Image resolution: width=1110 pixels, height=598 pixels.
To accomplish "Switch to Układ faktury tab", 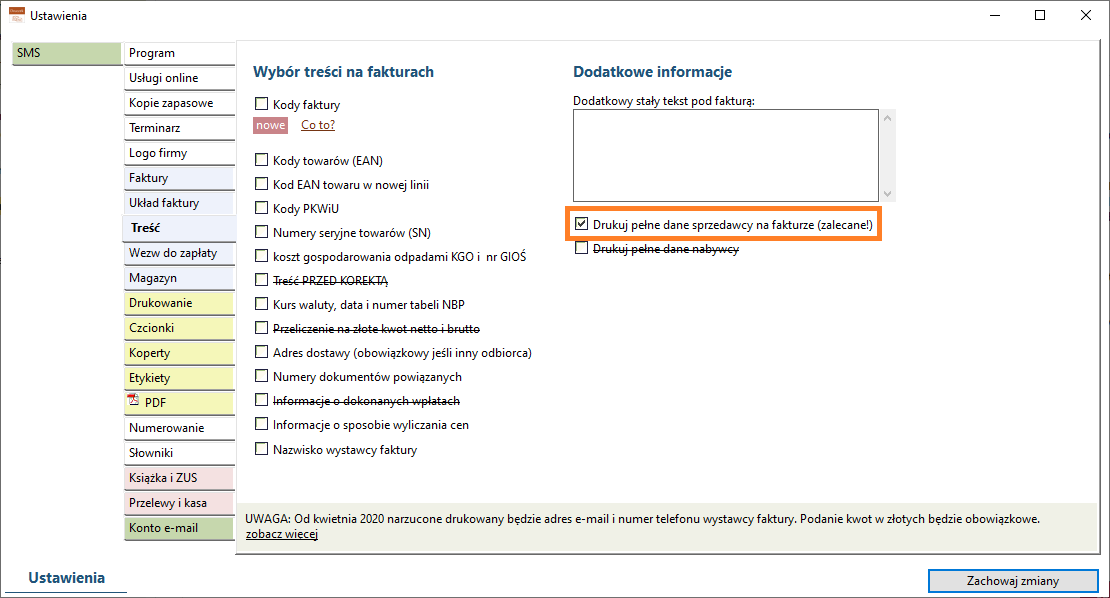I will pyautogui.click(x=178, y=202).
